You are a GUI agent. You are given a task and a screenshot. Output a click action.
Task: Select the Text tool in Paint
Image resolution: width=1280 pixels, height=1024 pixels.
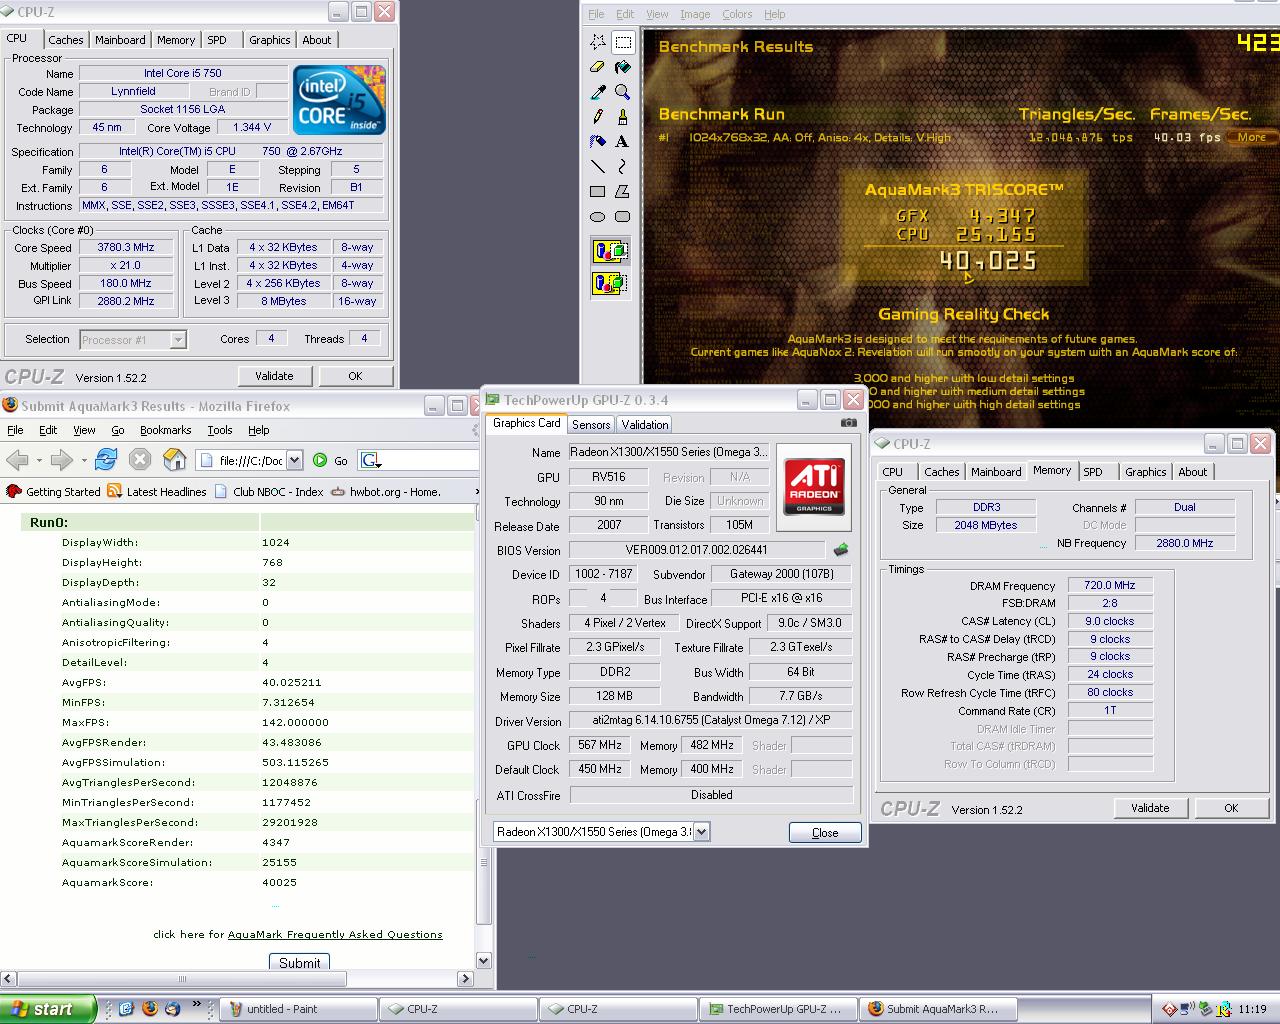(x=623, y=142)
